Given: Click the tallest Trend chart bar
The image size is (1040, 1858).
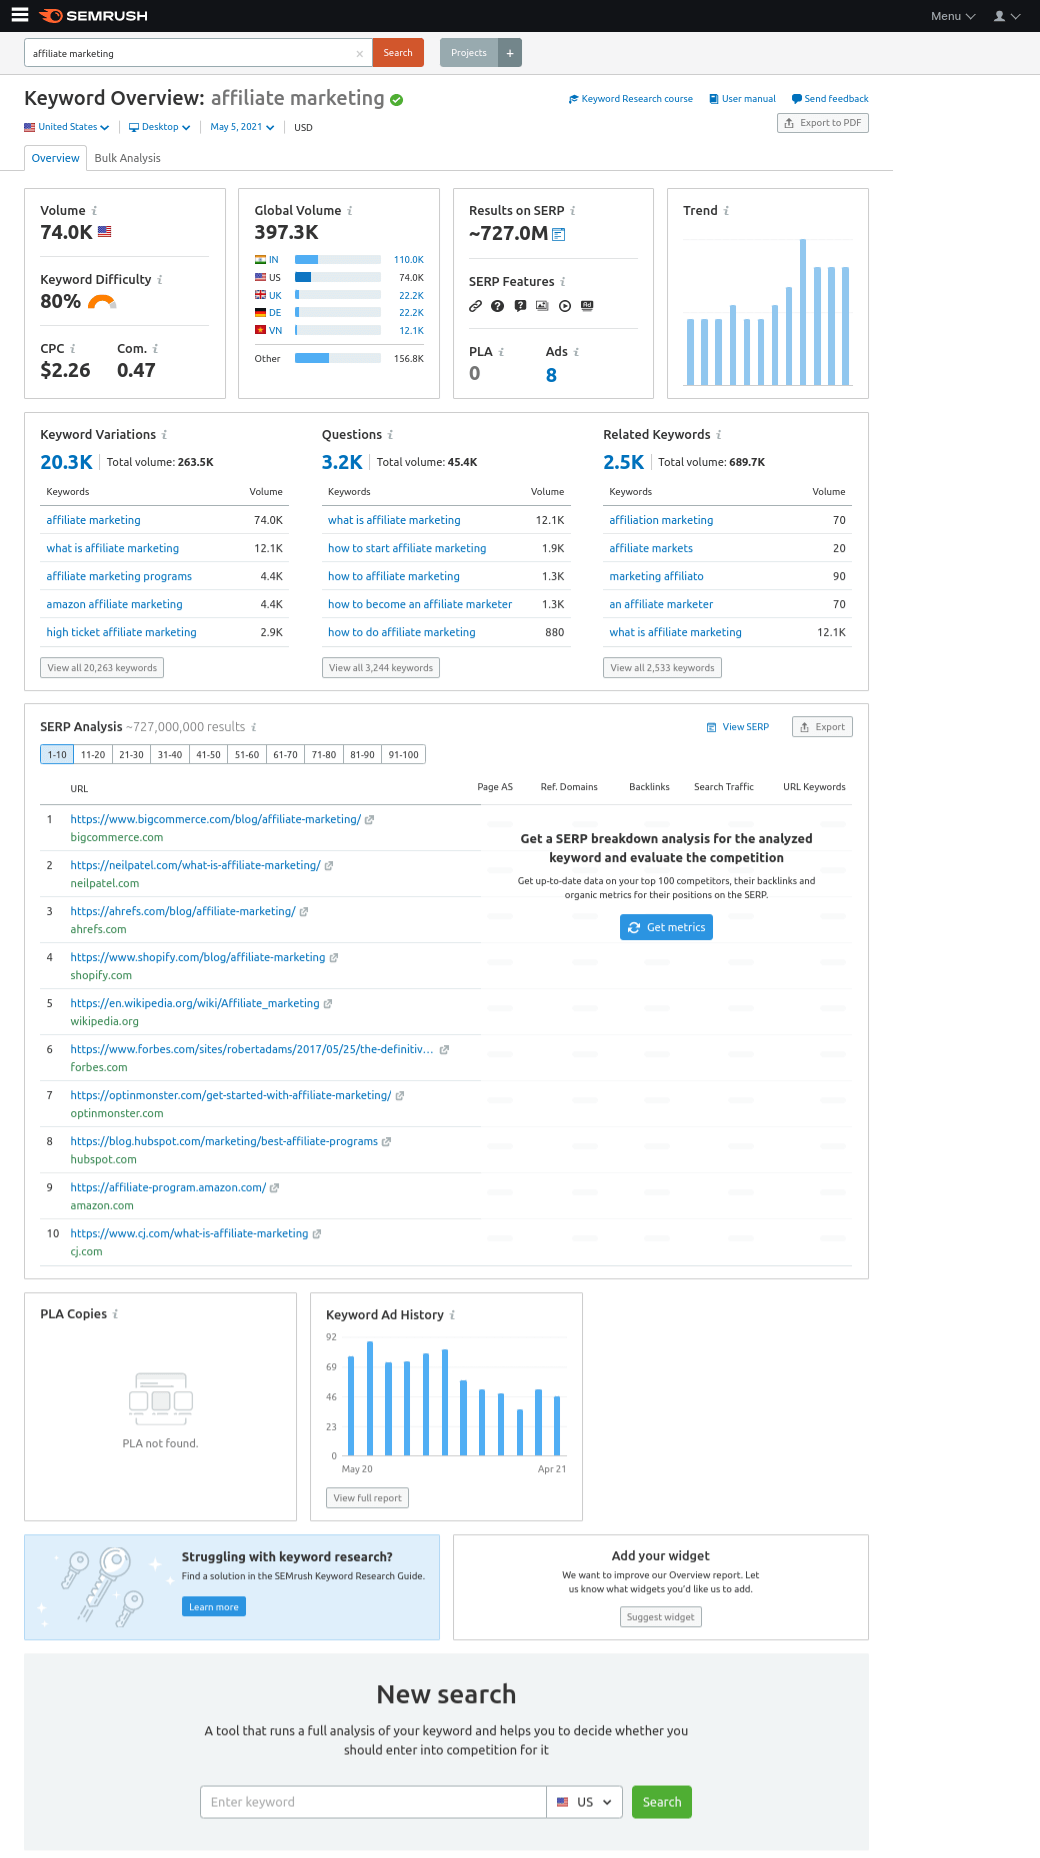Looking at the screenshot, I should coord(803,312).
